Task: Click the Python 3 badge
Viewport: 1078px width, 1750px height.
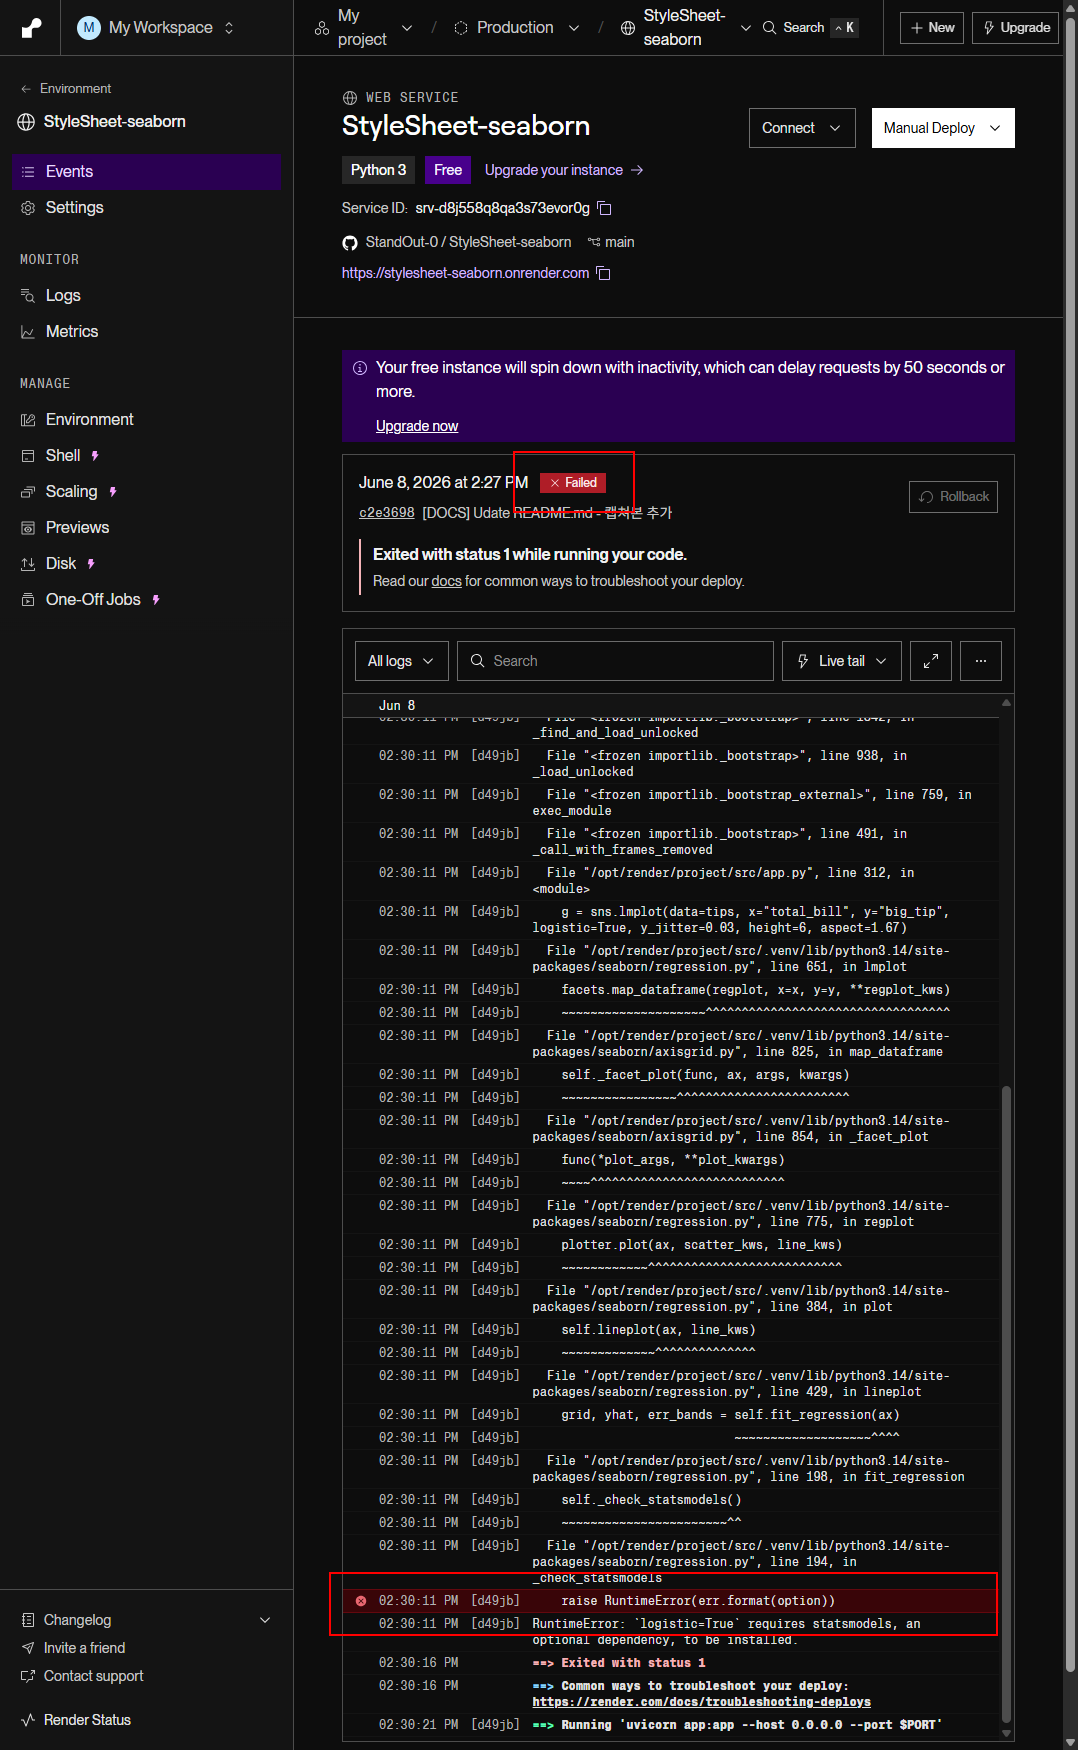Action: pyautogui.click(x=378, y=170)
